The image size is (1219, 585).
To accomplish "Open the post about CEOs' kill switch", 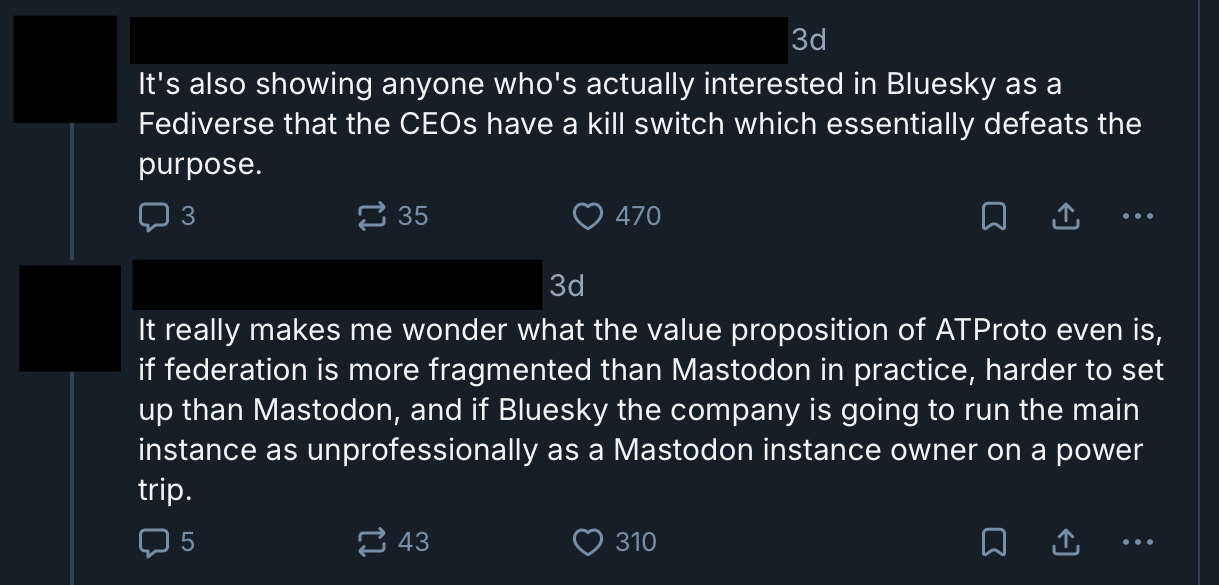I will coord(638,125).
